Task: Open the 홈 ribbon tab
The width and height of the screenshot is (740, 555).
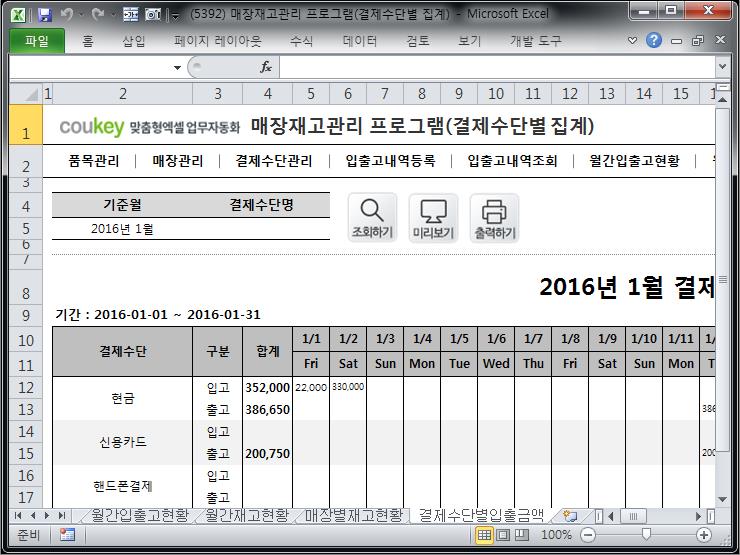Action: pyautogui.click(x=88, y=42)
